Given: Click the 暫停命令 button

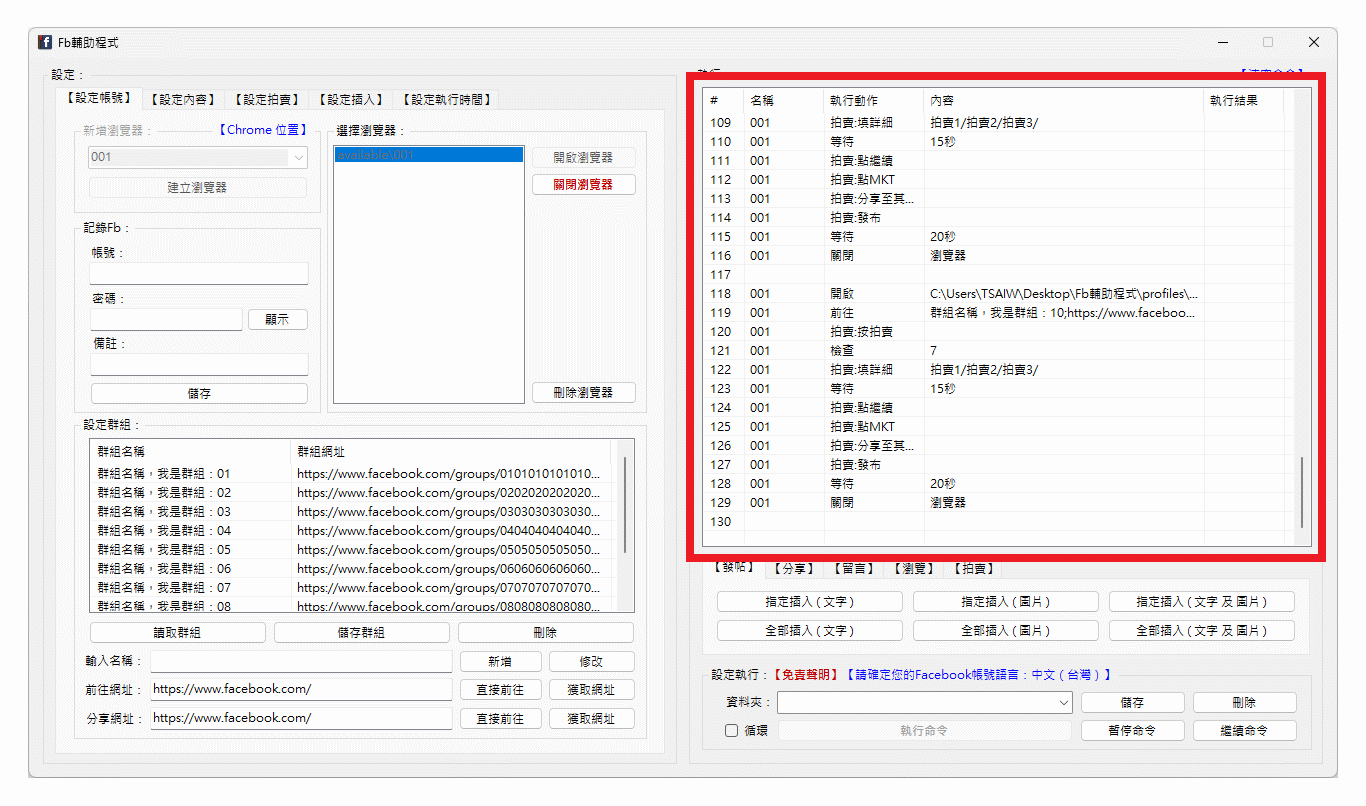Looking at the screenshot, I should pos(1133,730).
